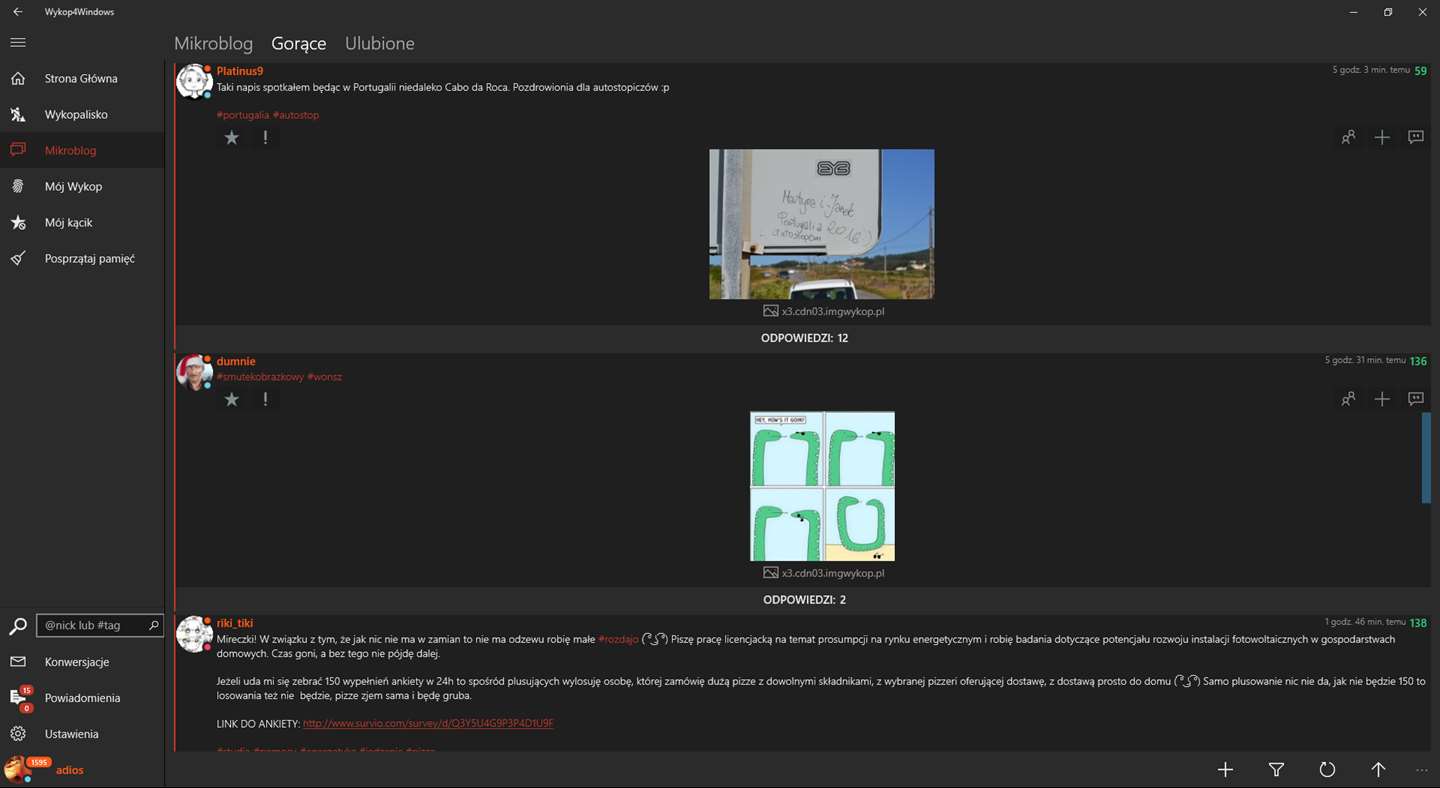Reply to Platinus9's post with comment icon

[1416, 137]
